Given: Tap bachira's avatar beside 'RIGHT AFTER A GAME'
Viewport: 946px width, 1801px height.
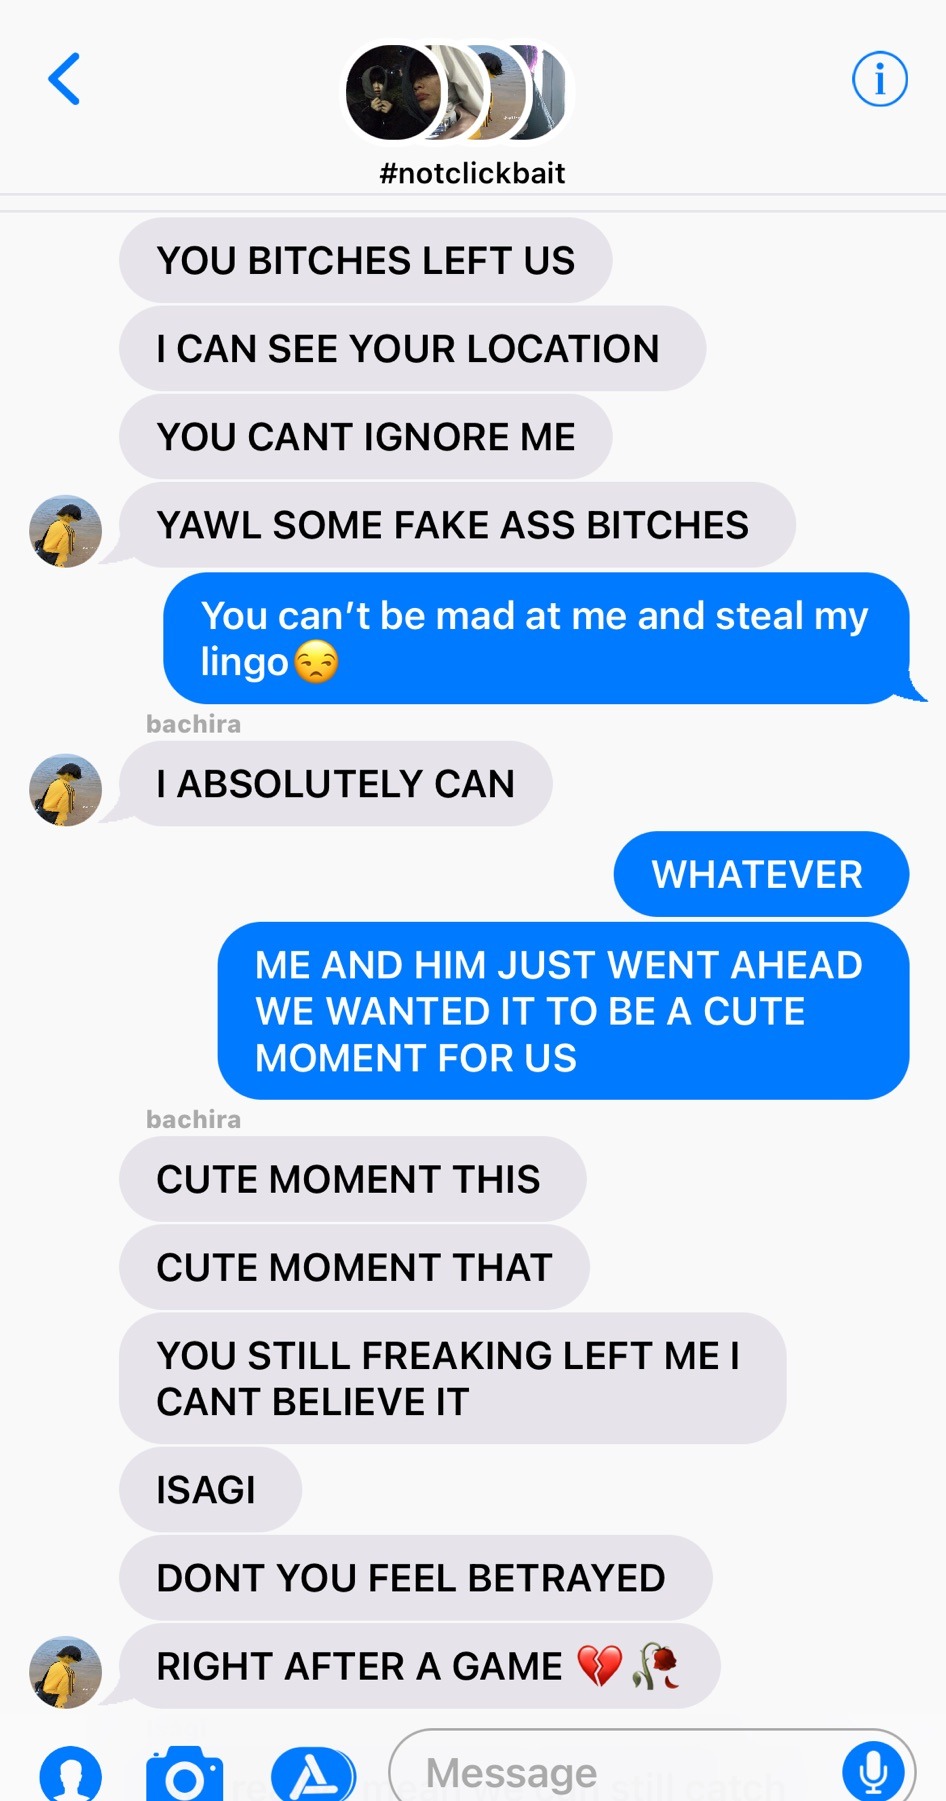Looking at the screenshot, I should [x=65, y=1671].
